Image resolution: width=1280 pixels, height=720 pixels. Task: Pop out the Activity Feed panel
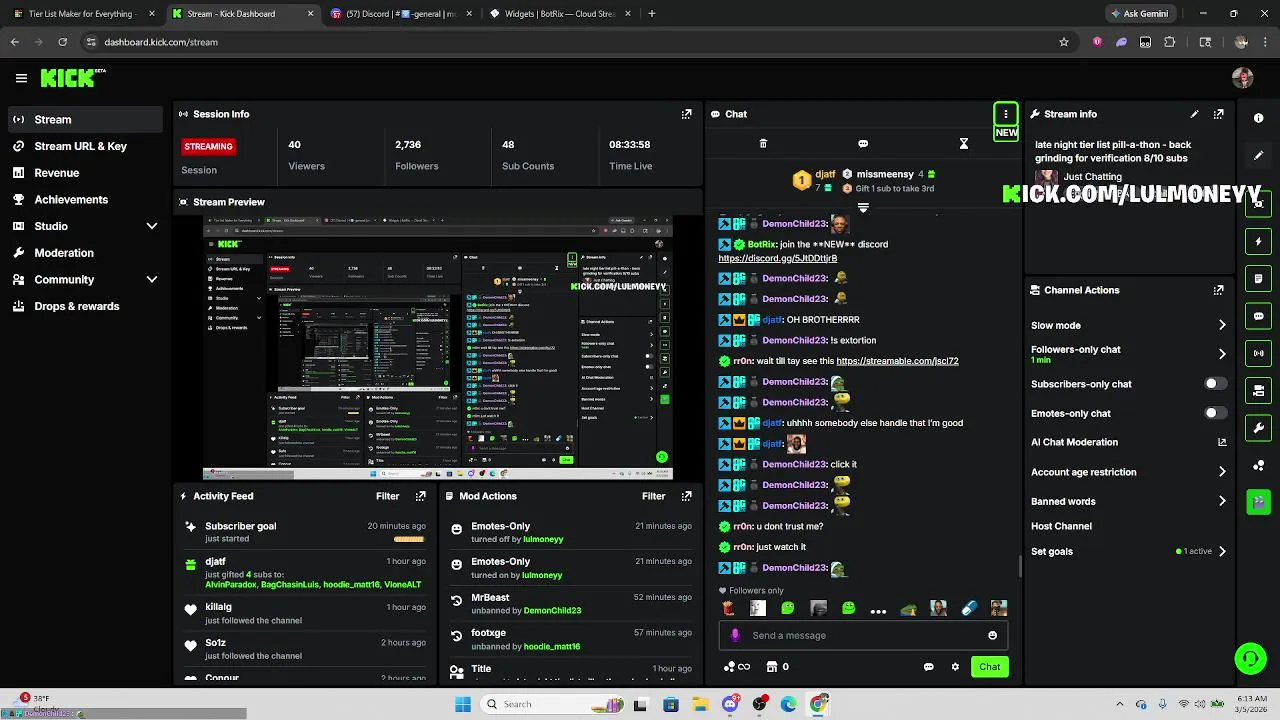420,496
